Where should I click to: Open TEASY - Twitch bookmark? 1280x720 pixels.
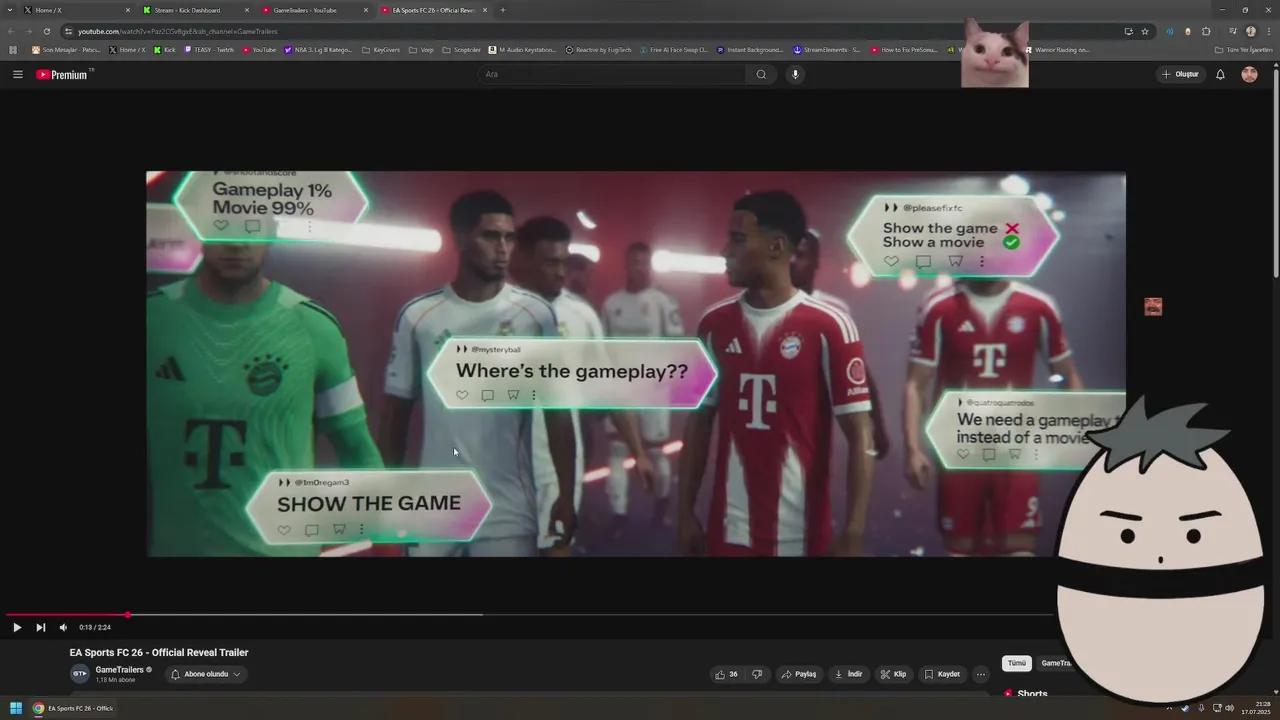point(209,49)
